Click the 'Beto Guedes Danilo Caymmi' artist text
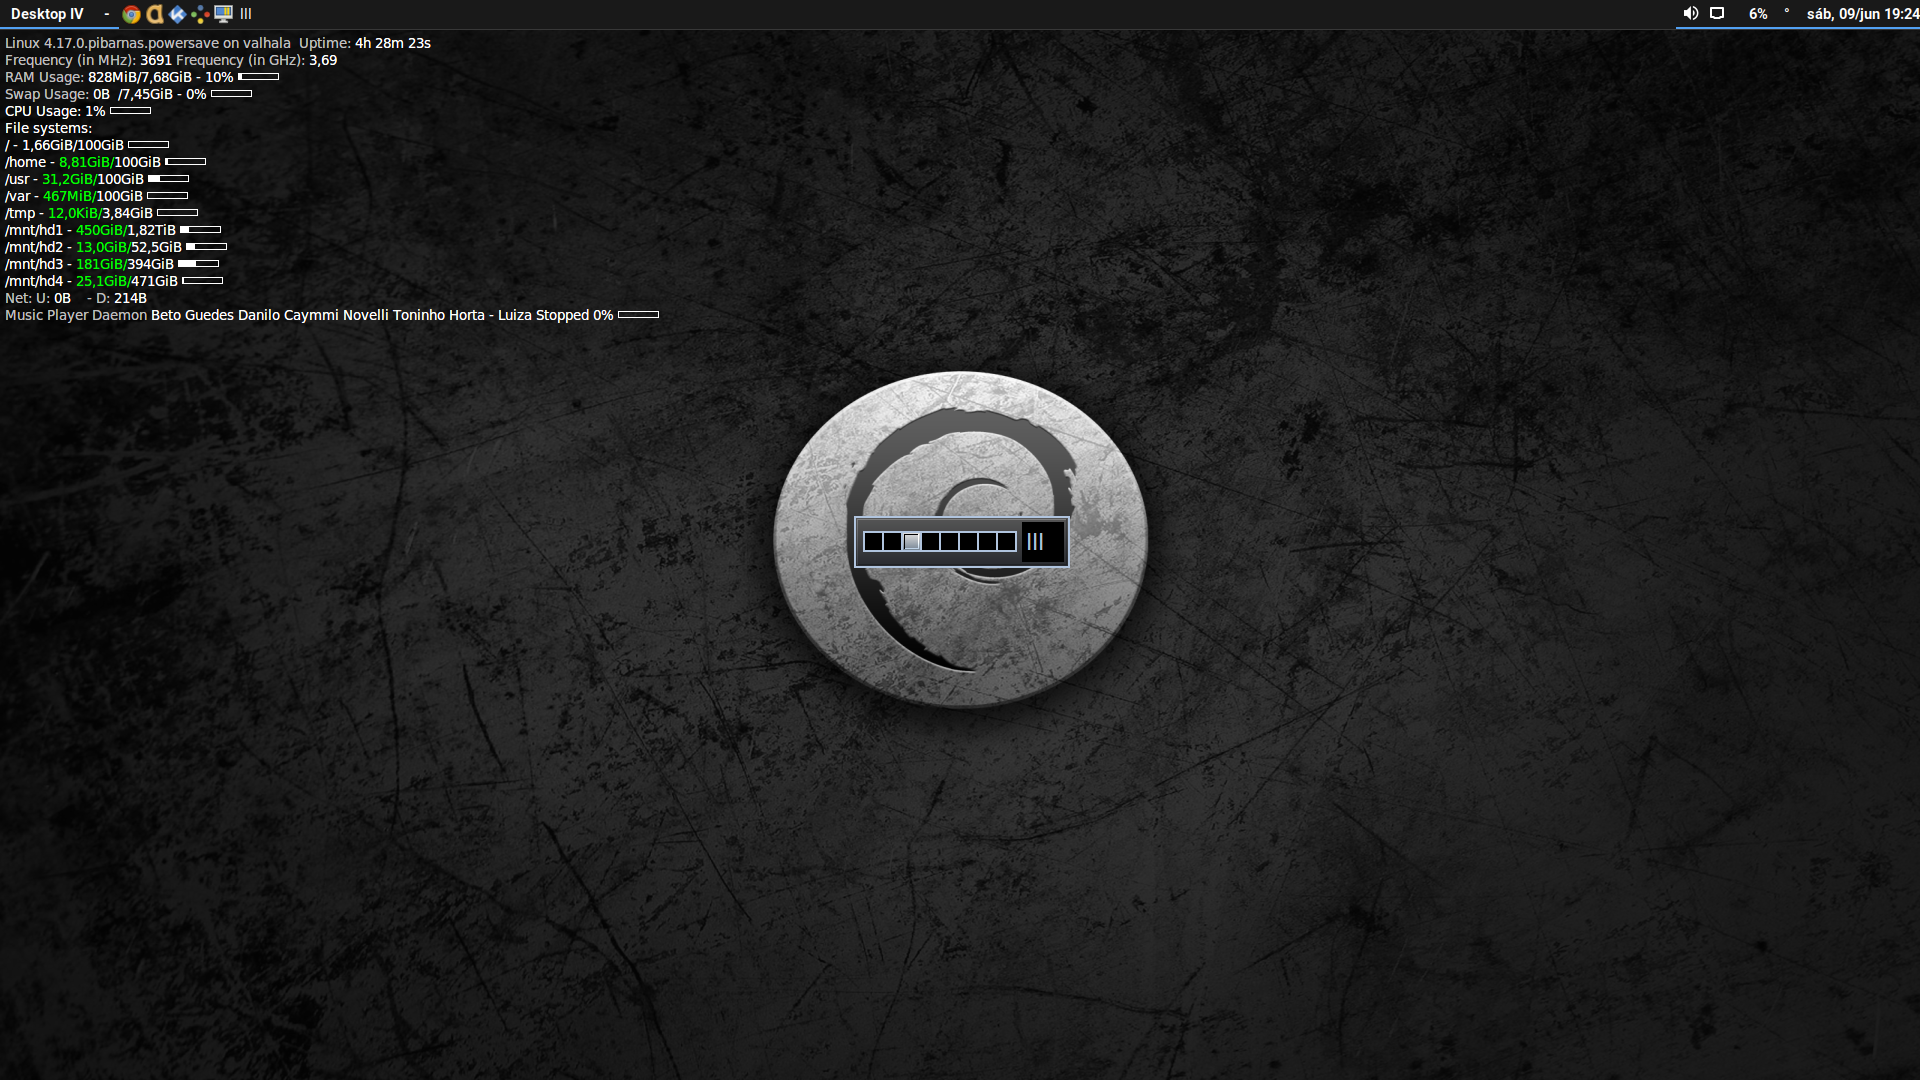The height and width of the screenshot is (1080, 1920). tap(245, 315)
